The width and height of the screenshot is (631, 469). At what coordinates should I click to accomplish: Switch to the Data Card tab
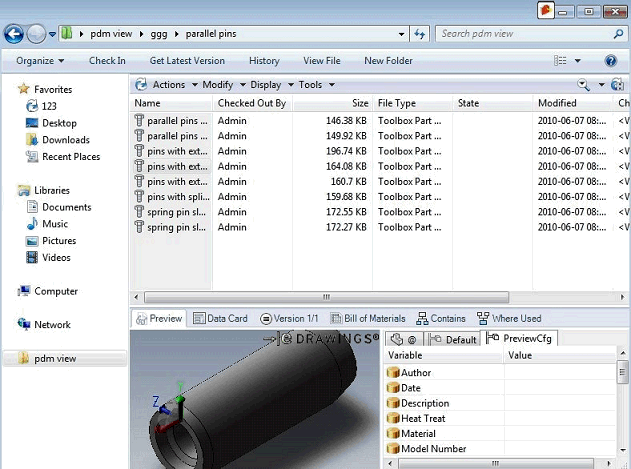tap(220, 319)
